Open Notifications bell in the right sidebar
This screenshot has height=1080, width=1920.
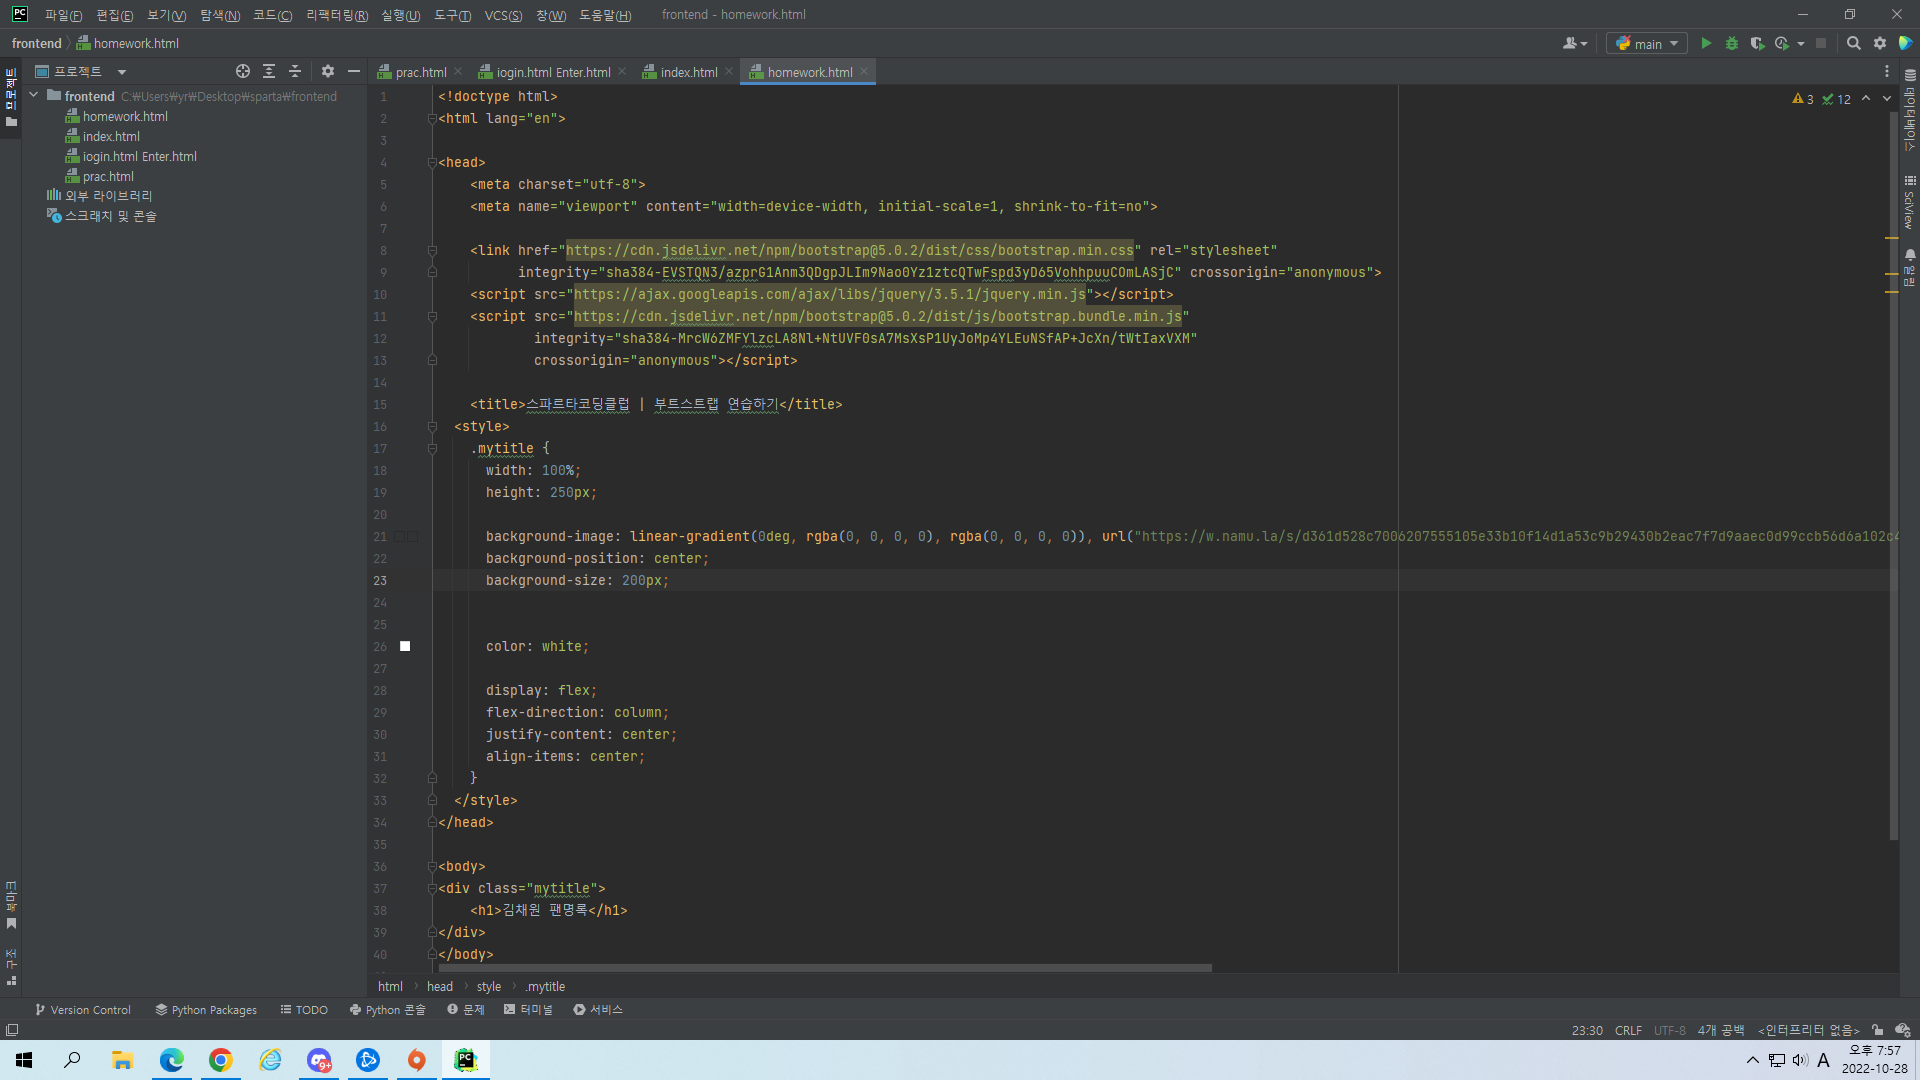1910,268
